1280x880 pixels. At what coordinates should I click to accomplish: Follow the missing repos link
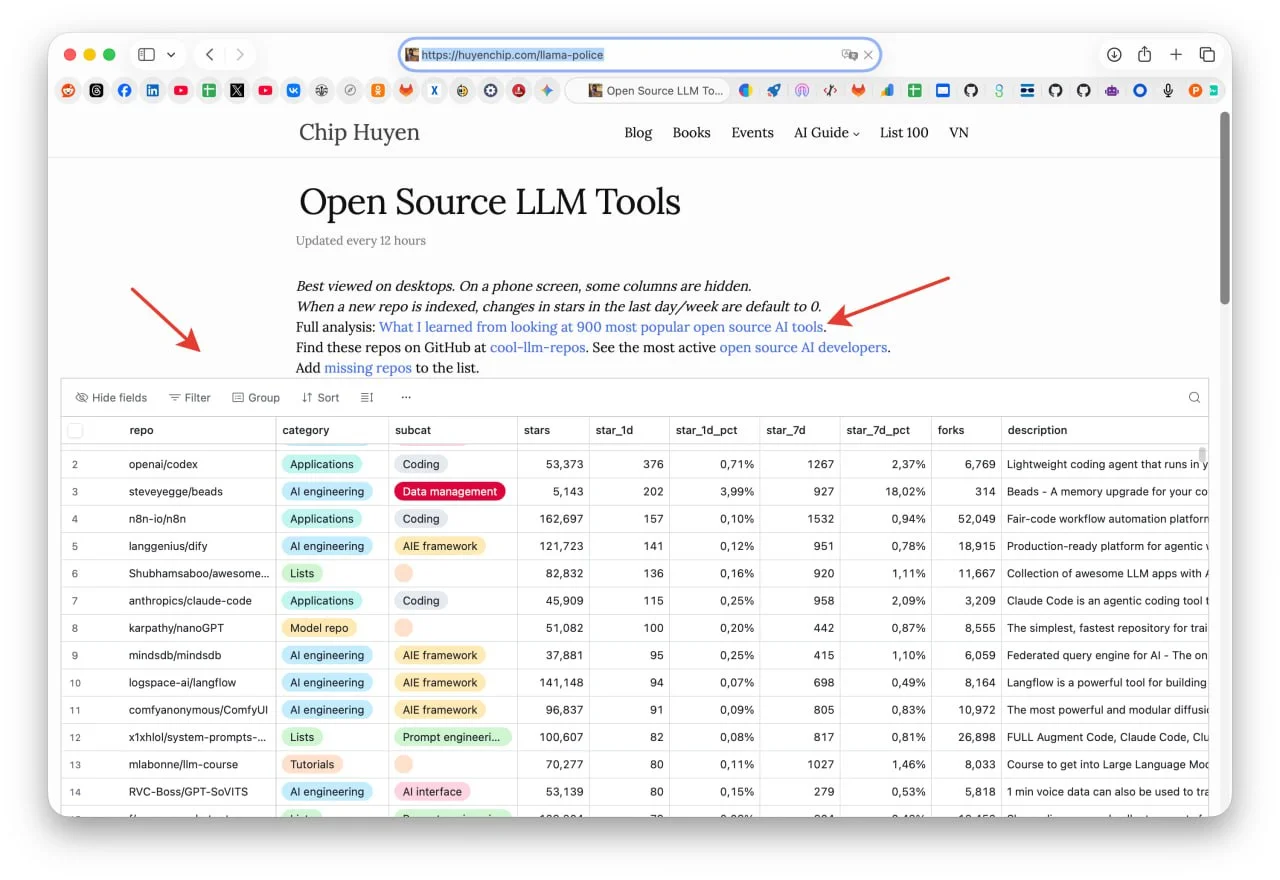[367, 368]
